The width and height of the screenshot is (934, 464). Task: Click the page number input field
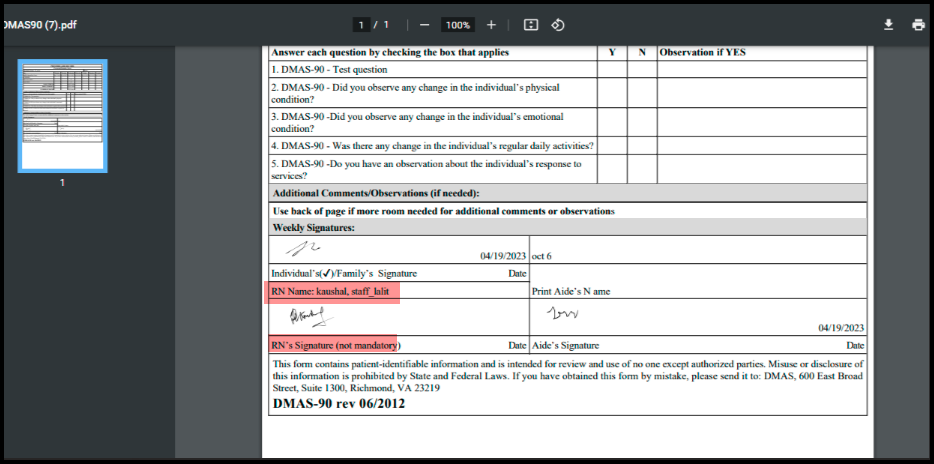pyautogui.click(x=360, y=25)
